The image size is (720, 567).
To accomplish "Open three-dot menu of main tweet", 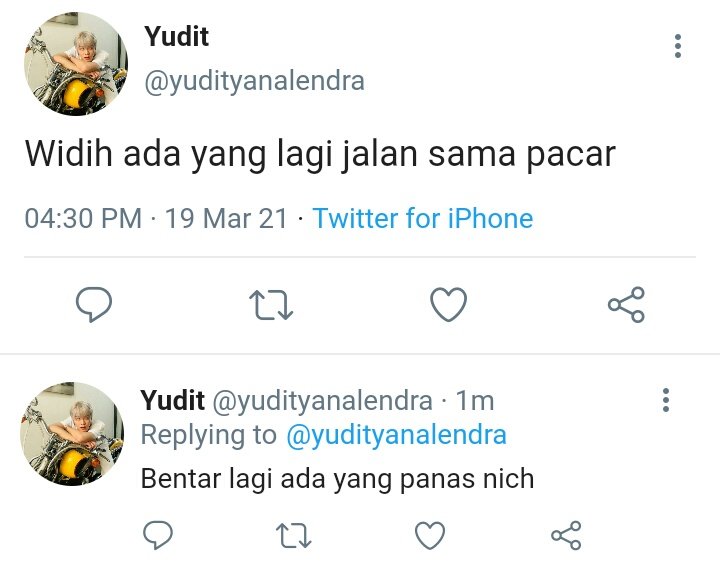I will pos(678,46).
